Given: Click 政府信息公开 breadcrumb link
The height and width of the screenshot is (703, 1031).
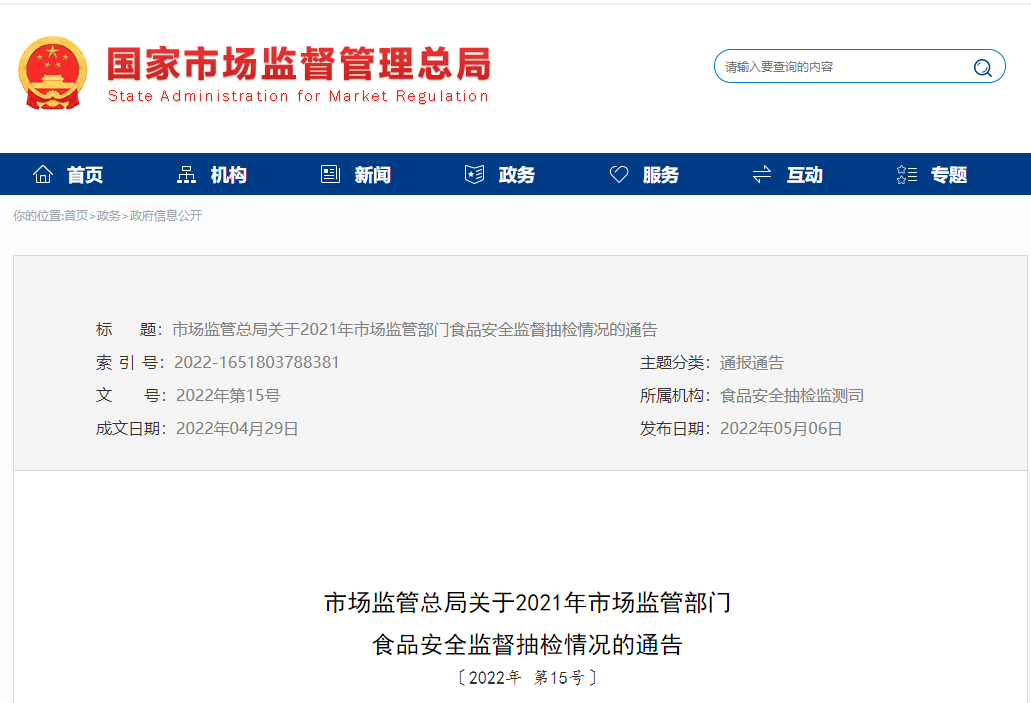Looking at the screenshot, I should (166, 216).
